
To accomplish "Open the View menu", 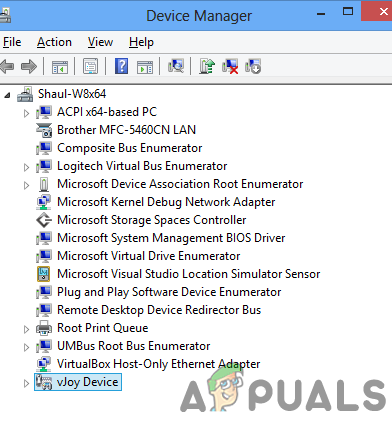I will 100,42.
